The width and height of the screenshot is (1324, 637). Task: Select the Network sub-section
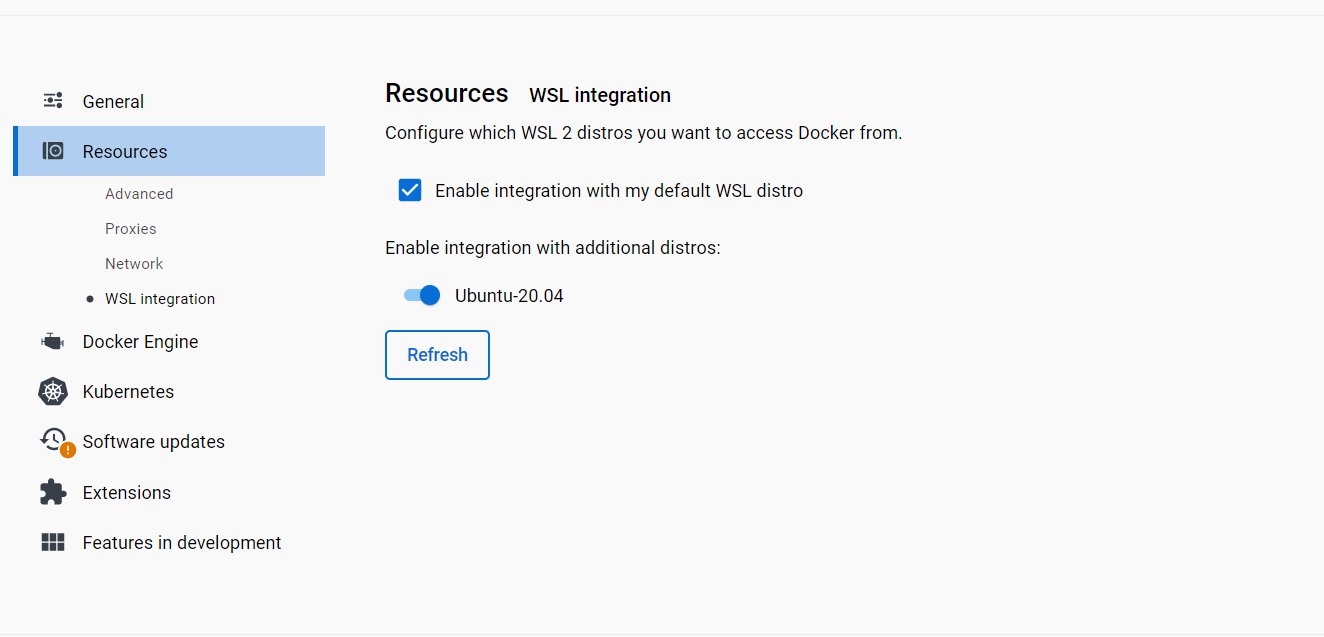134,264
